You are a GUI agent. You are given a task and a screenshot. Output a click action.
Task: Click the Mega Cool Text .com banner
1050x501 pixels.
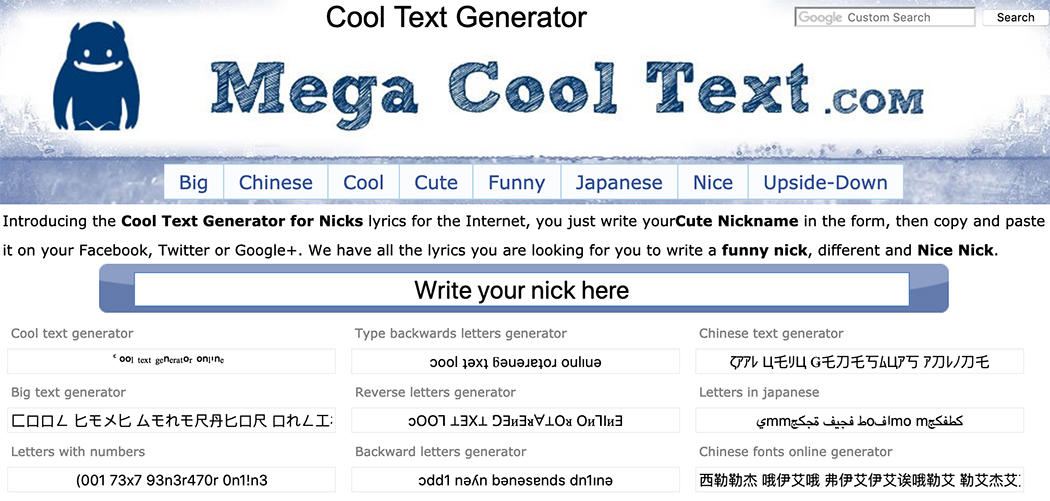pyautogui.click(x=568, y=91)
